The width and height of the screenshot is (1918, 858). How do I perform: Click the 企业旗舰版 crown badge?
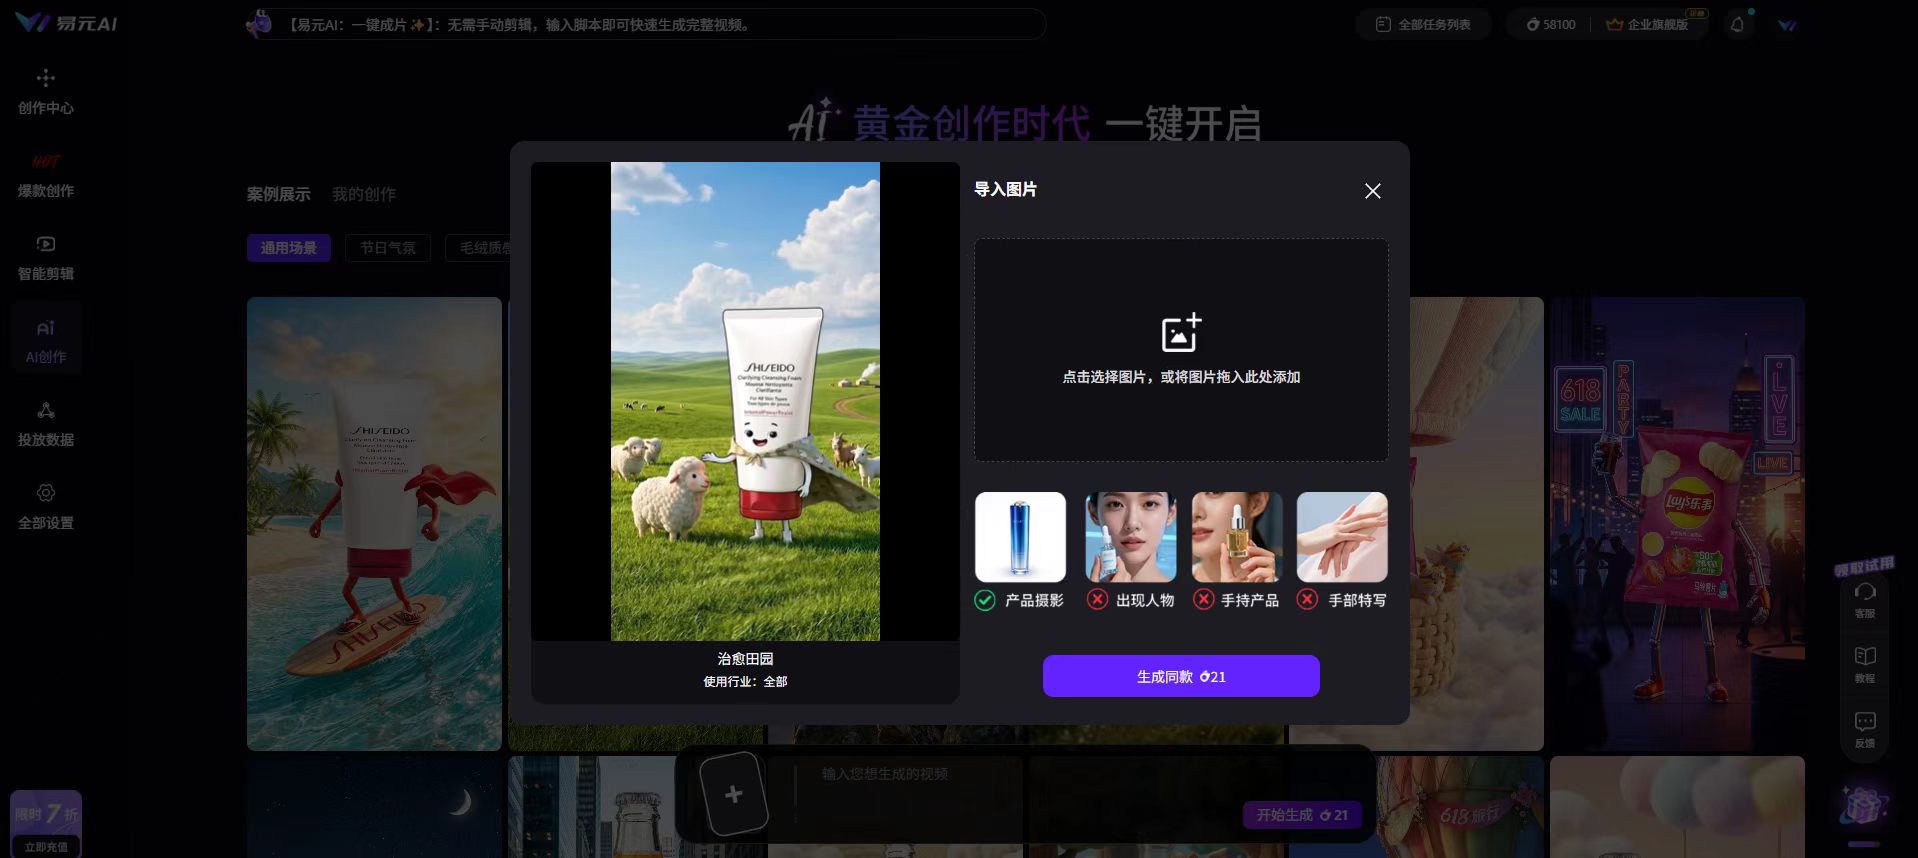click(x=1647, y=24)
